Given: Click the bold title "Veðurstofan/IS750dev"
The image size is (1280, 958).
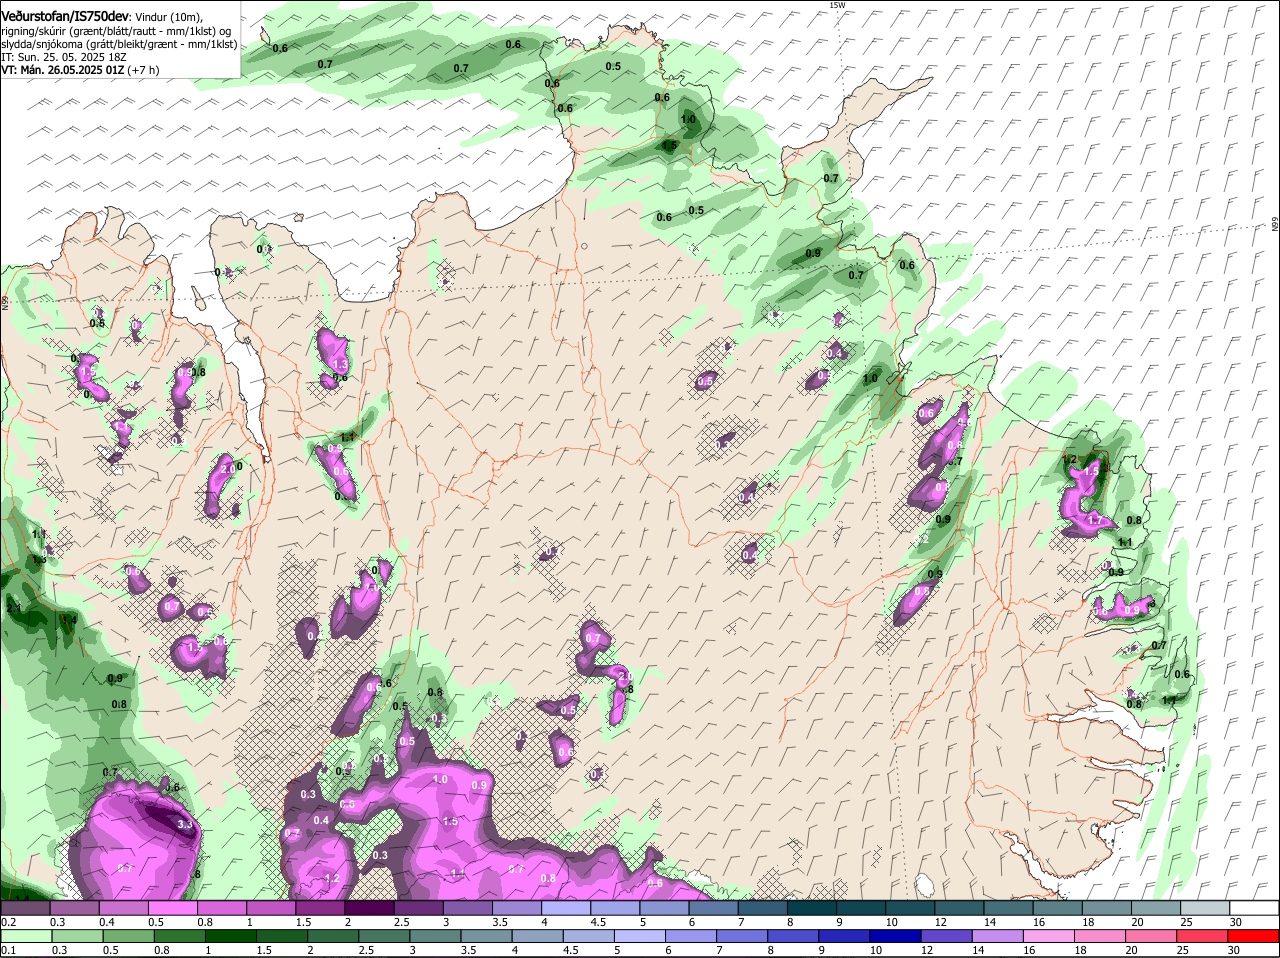Looking at the screenshot, I should pos(66,17).
